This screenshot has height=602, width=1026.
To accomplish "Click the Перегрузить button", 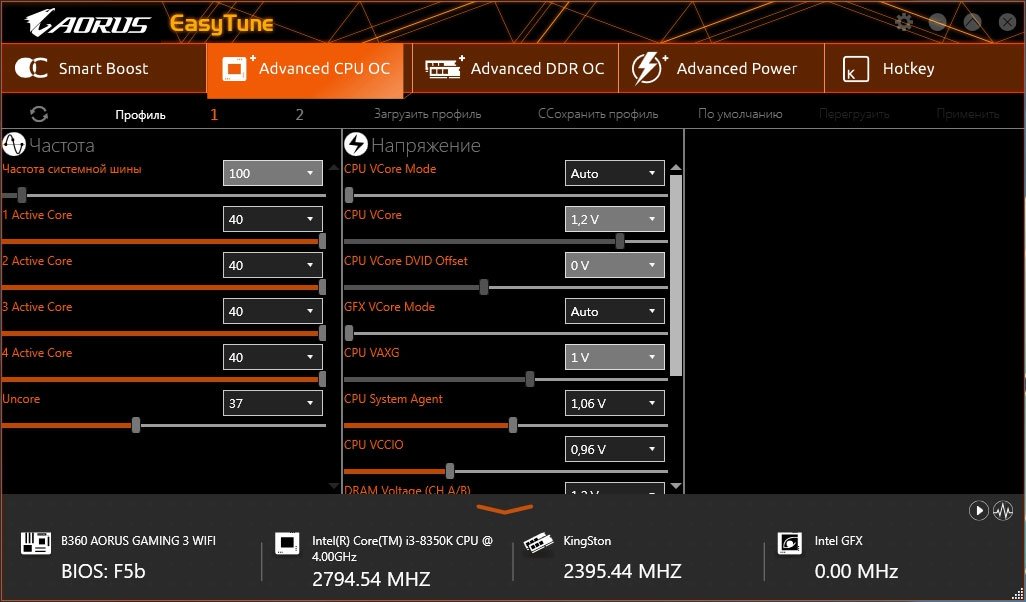I will (x=854, y=114).
